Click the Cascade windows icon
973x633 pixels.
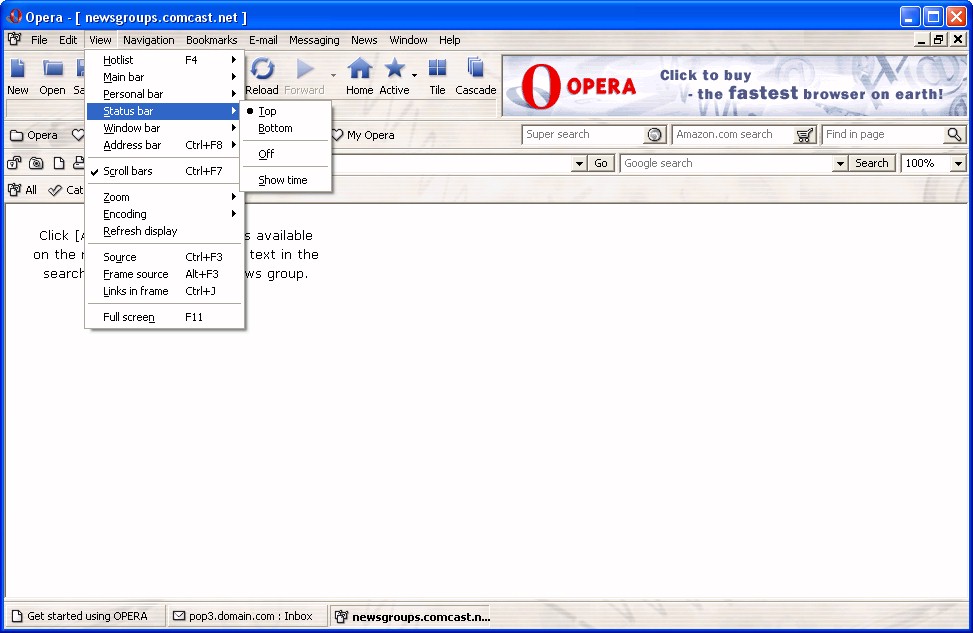pyautogui.click(x=475, y=69)
